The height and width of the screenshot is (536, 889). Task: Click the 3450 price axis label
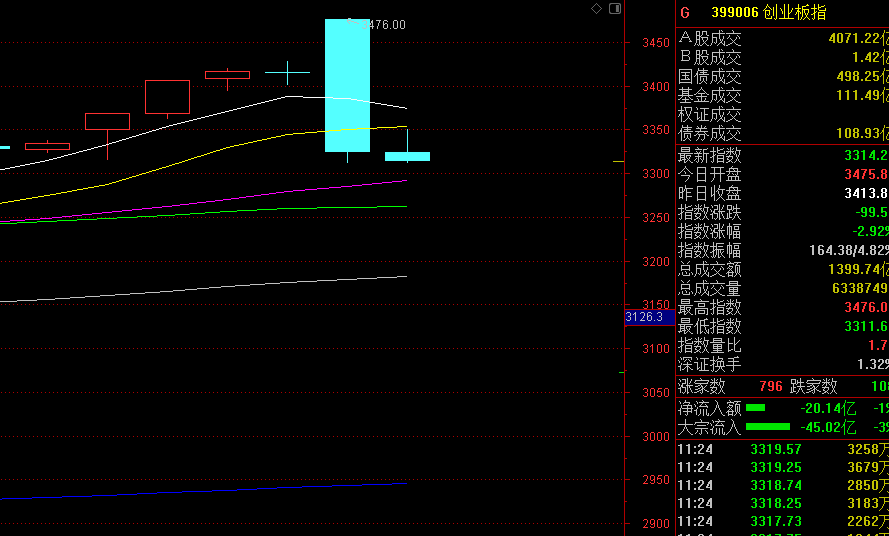click(x=655, y=43)
